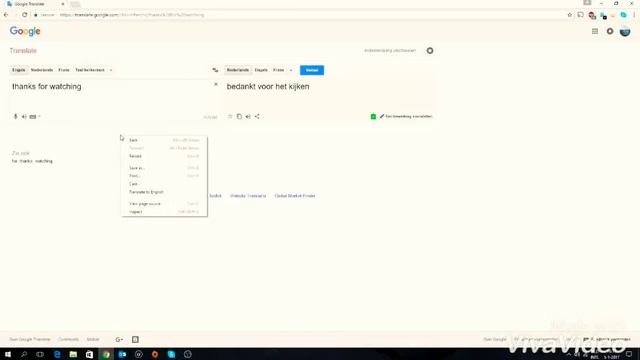Select Frans as target language
Screen dimensions: 640x360
coord(279,70)
